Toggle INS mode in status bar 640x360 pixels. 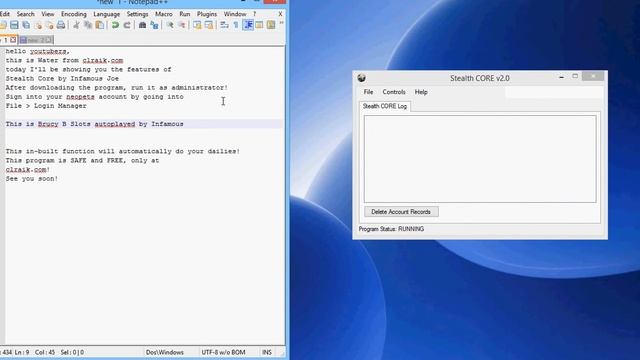click(x=267, y=352)
